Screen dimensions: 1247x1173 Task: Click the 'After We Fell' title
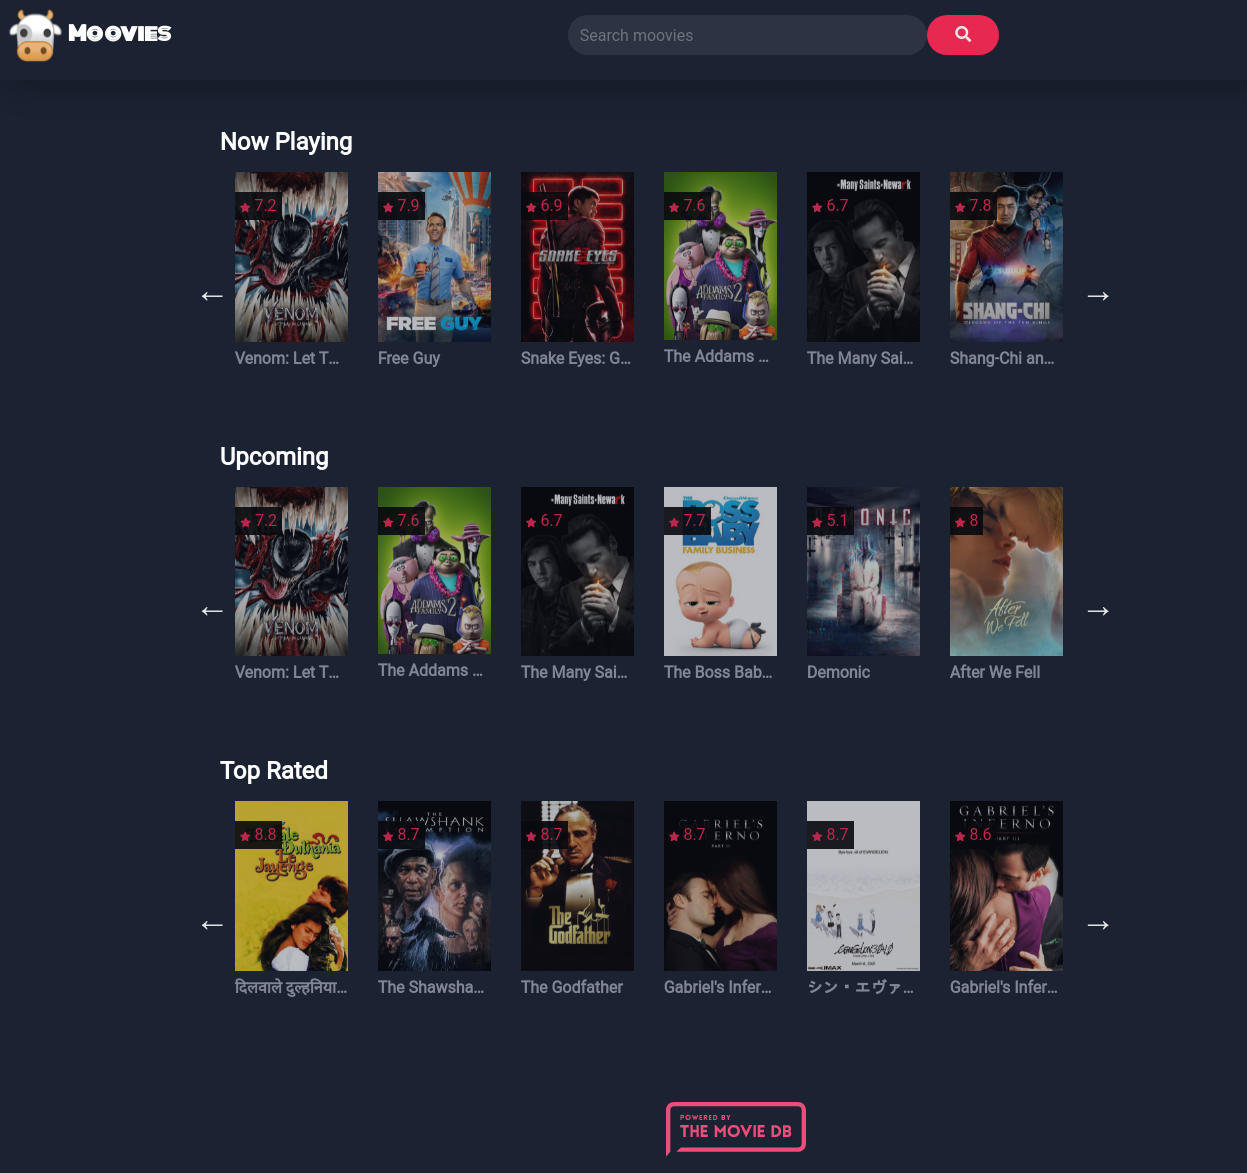[995, 672]
